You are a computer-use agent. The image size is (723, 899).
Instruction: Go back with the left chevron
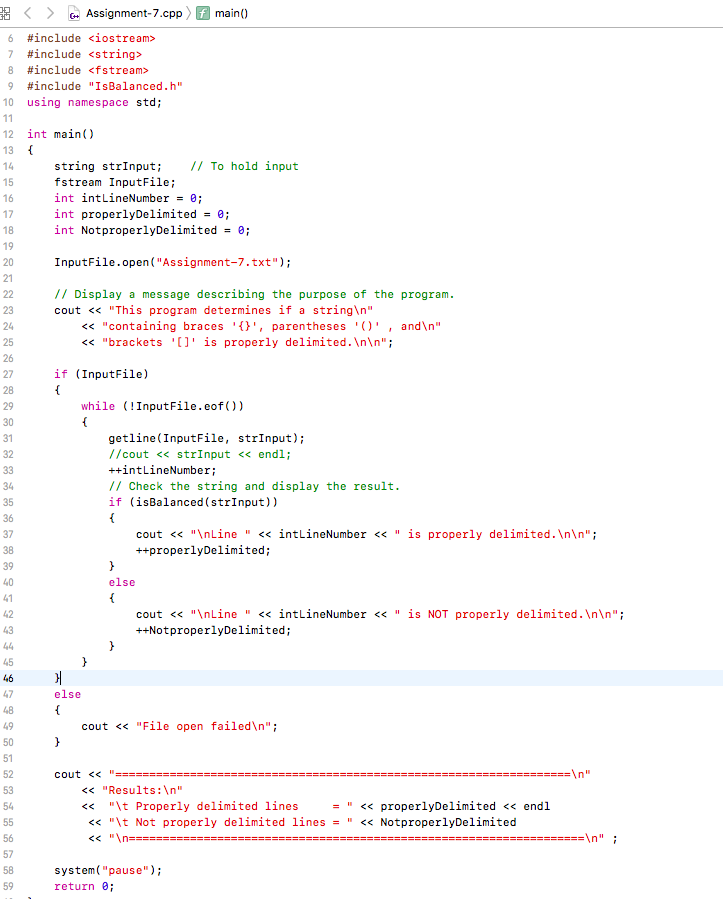coord(28,13)
